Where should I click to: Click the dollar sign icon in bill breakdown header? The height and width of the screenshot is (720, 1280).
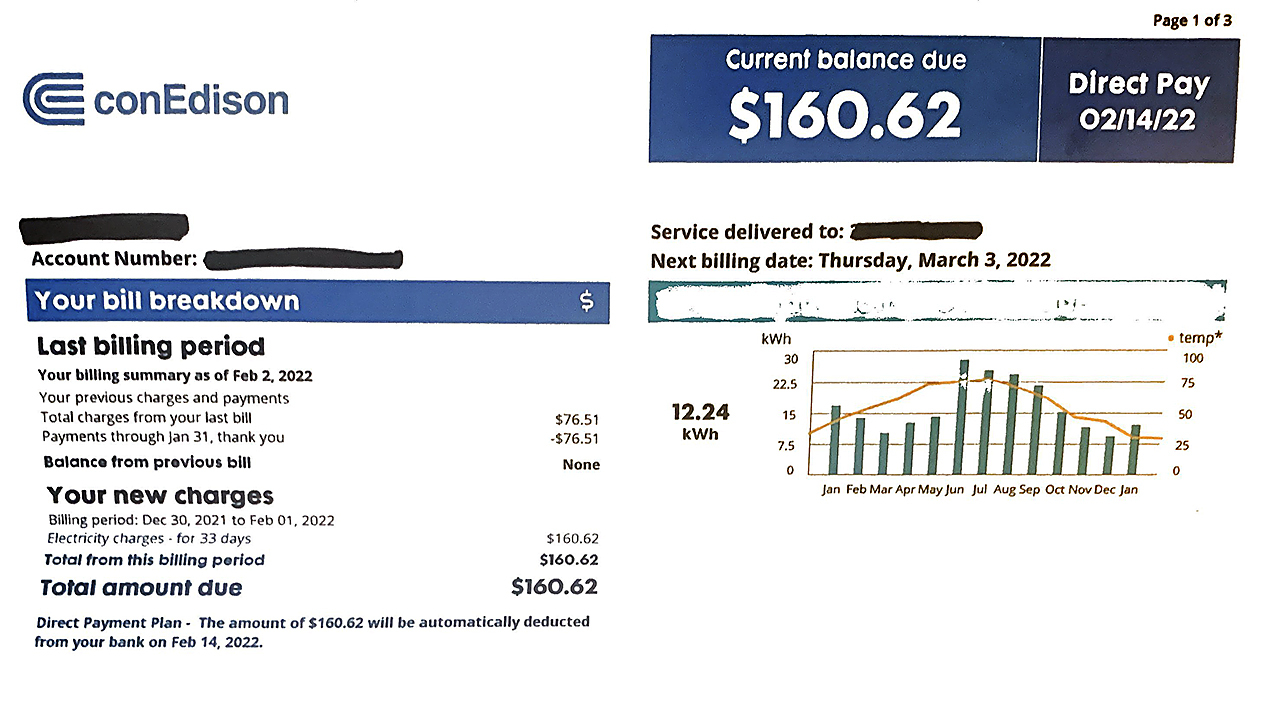point(587,301)
